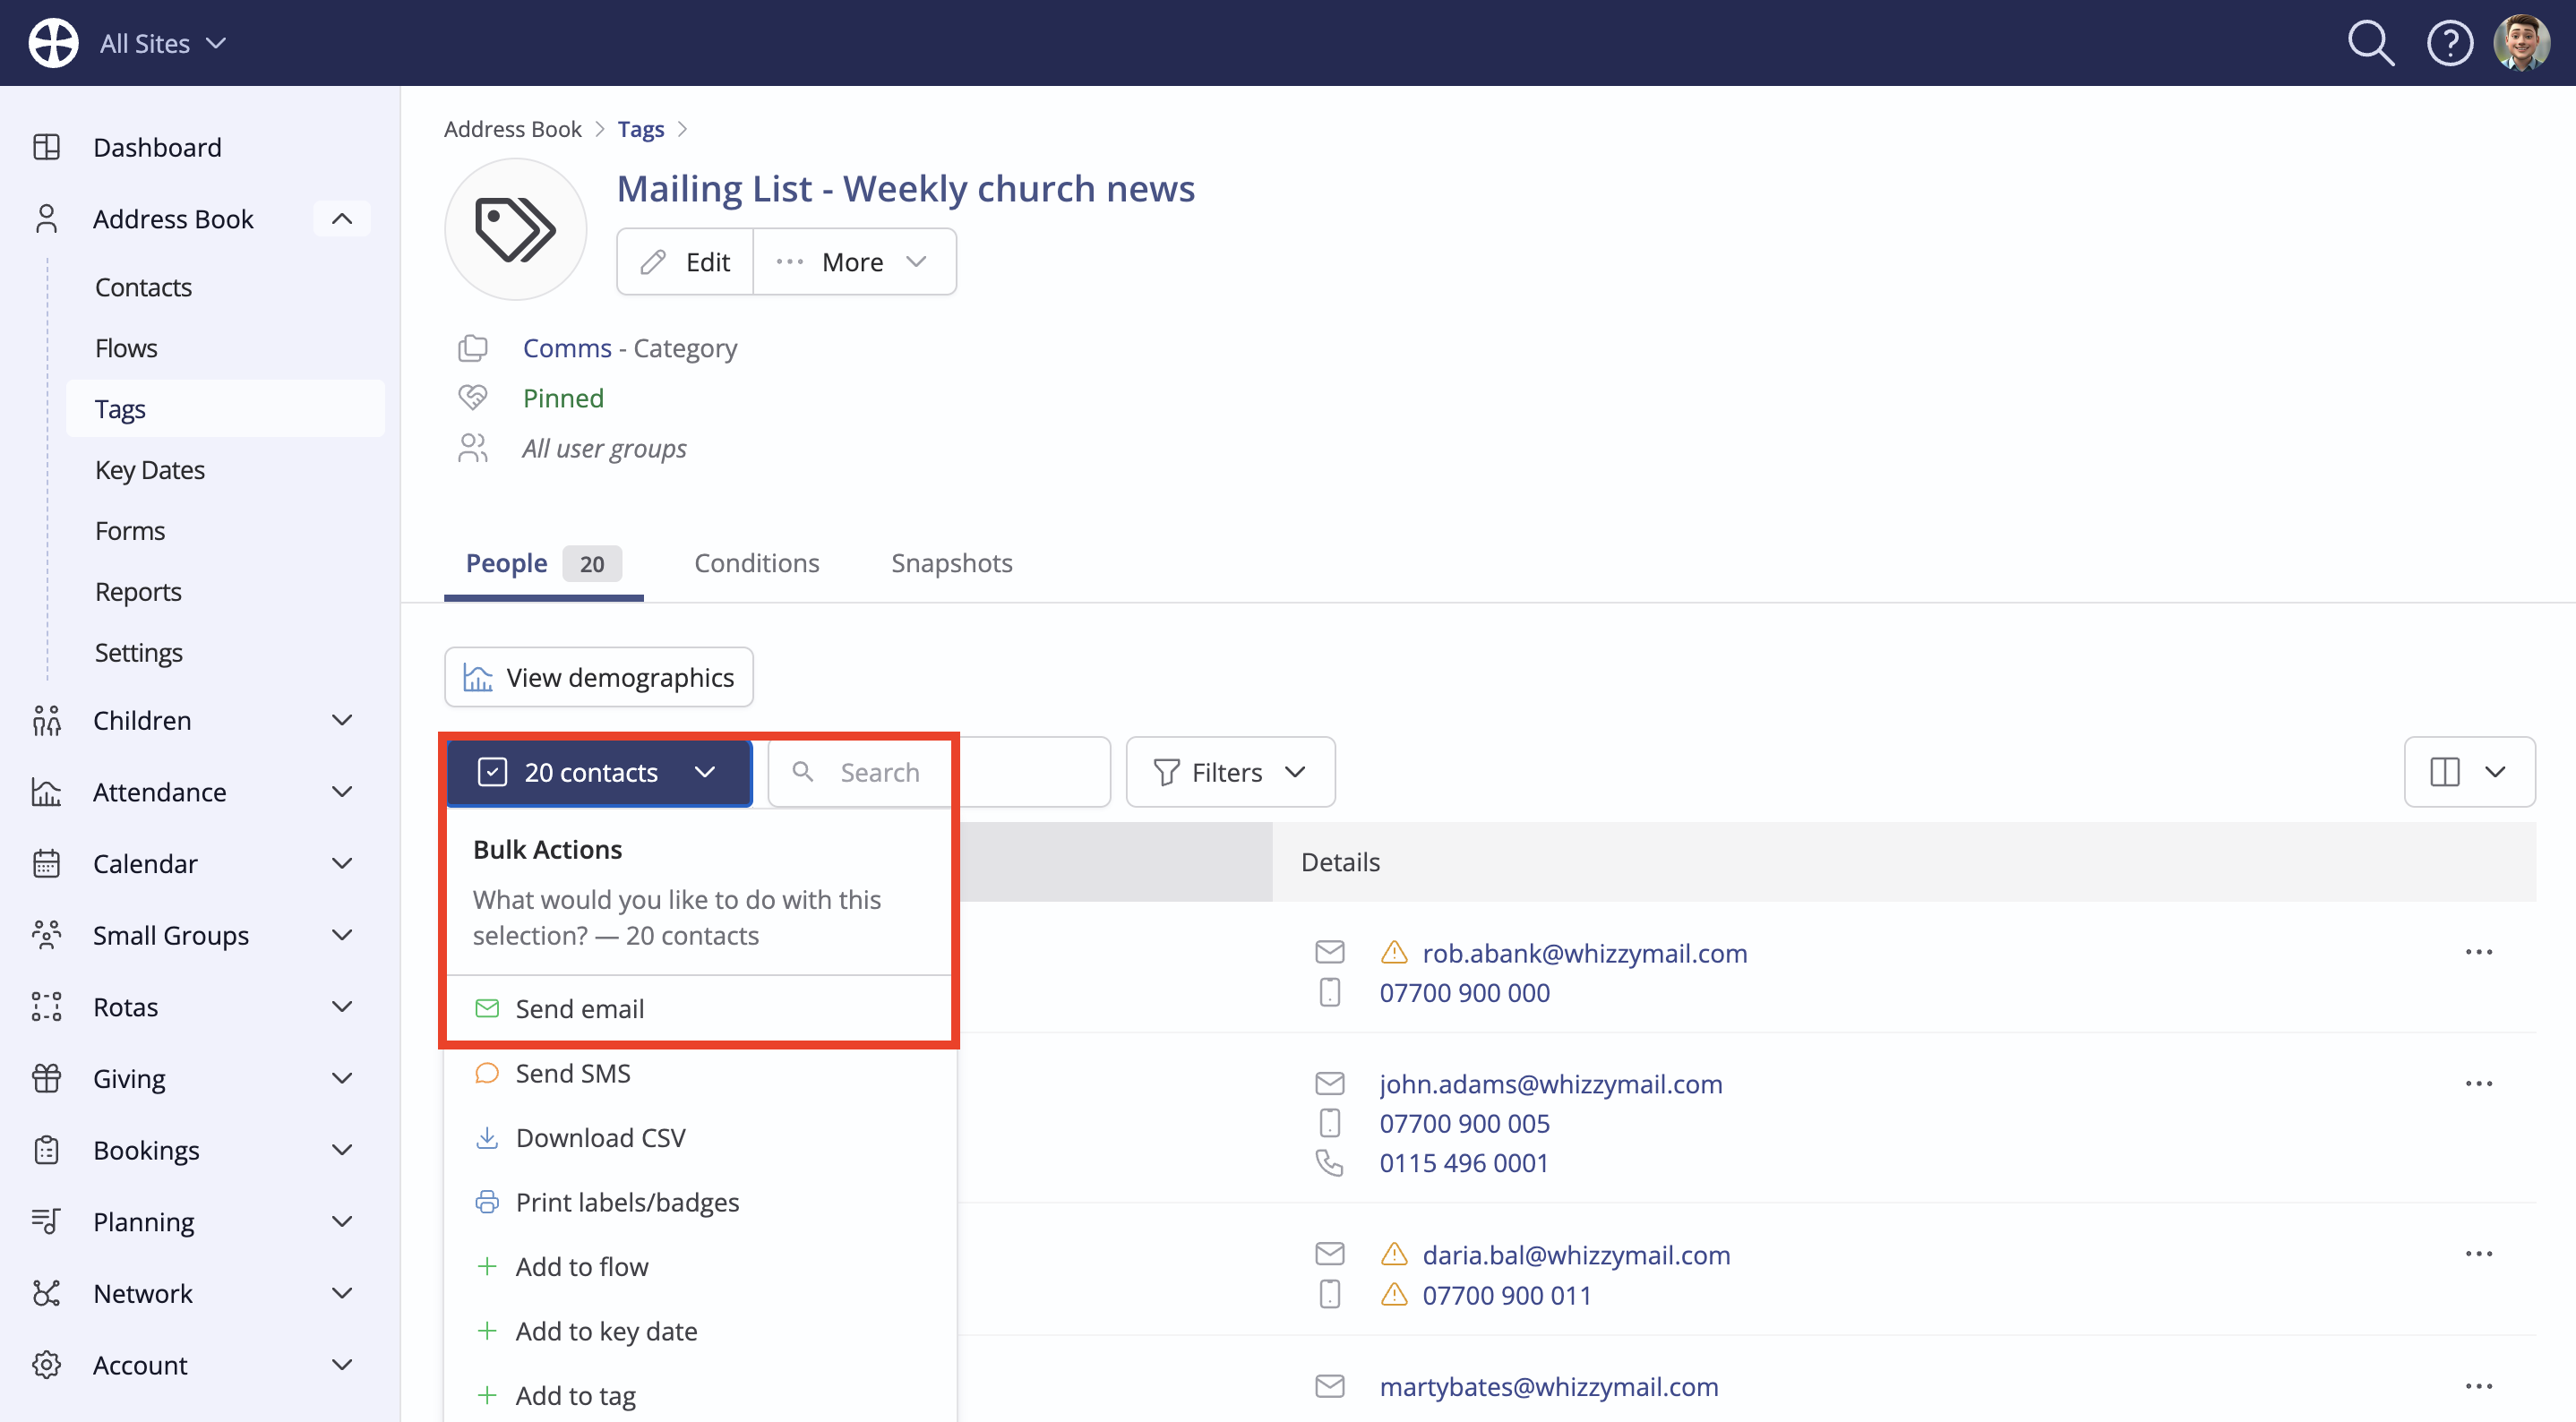Open the All Sites dropdown
This screenshot has height=1422, width=2576.
163,43
